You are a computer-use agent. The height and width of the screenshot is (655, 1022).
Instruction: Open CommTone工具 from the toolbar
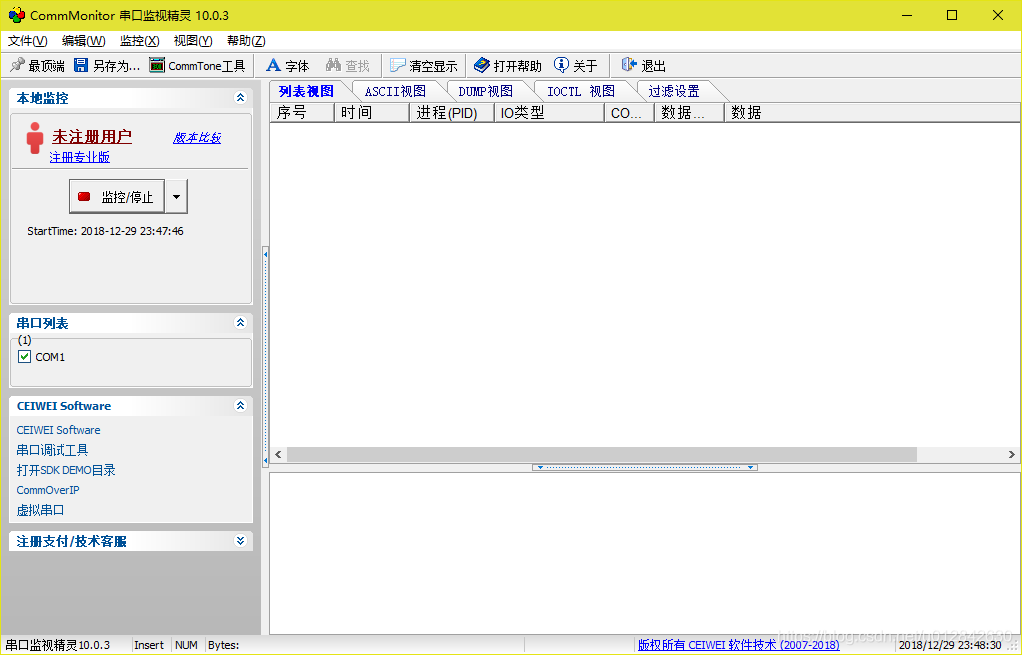[197, 66]
